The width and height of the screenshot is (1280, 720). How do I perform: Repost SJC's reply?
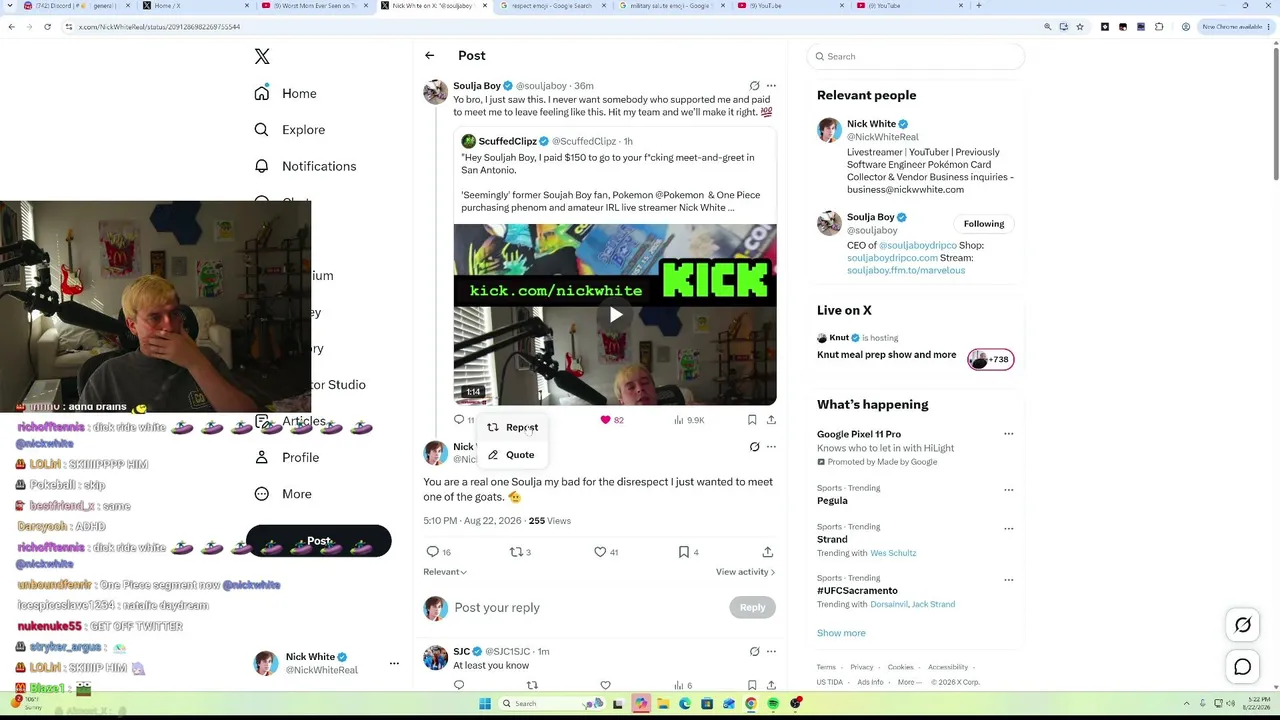(x=532, y=686)
